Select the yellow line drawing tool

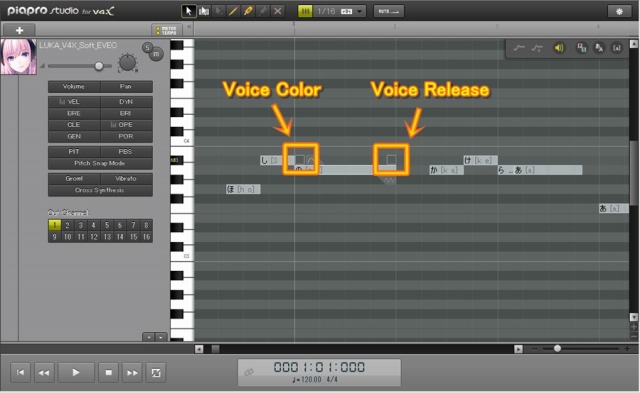coord(233,11)
